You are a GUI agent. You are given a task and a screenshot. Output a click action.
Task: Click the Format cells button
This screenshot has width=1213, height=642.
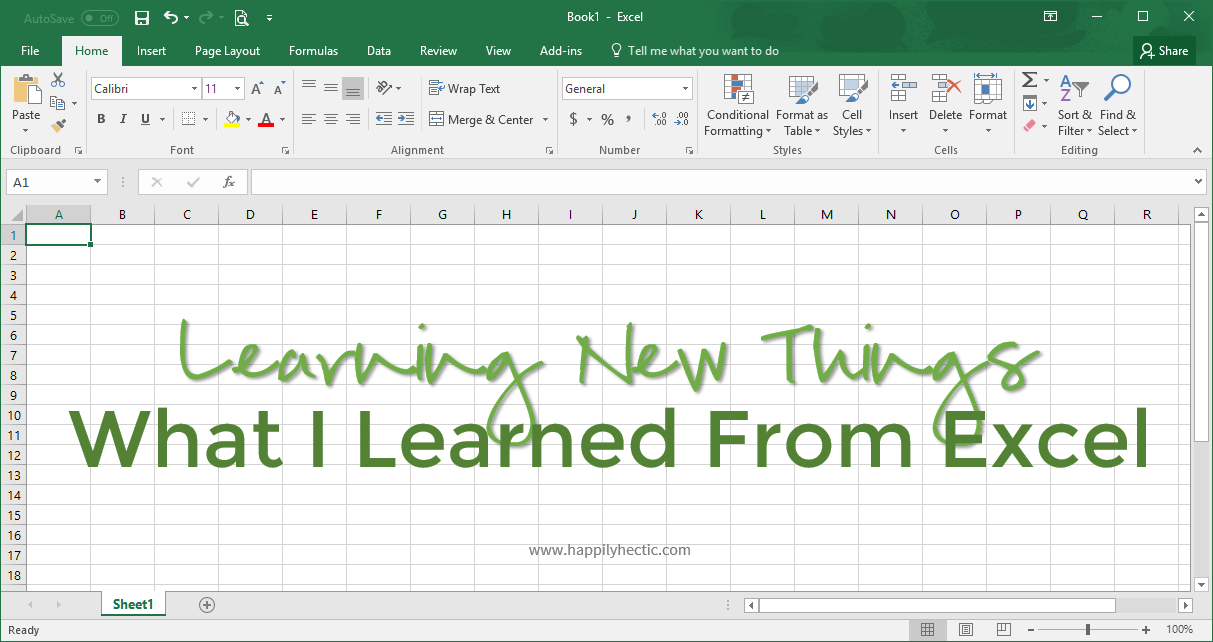pos(987,106)
